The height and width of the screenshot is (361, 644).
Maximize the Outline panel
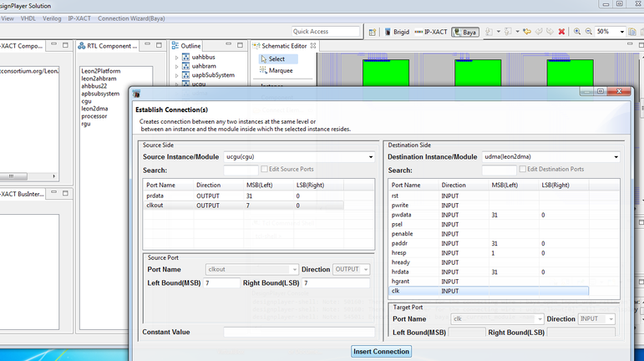240,45
